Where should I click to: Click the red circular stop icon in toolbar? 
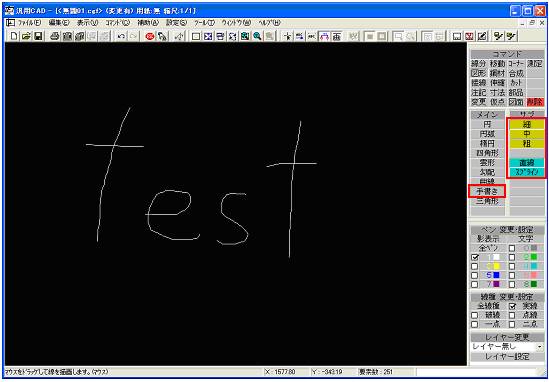click(x=150, y=36)
